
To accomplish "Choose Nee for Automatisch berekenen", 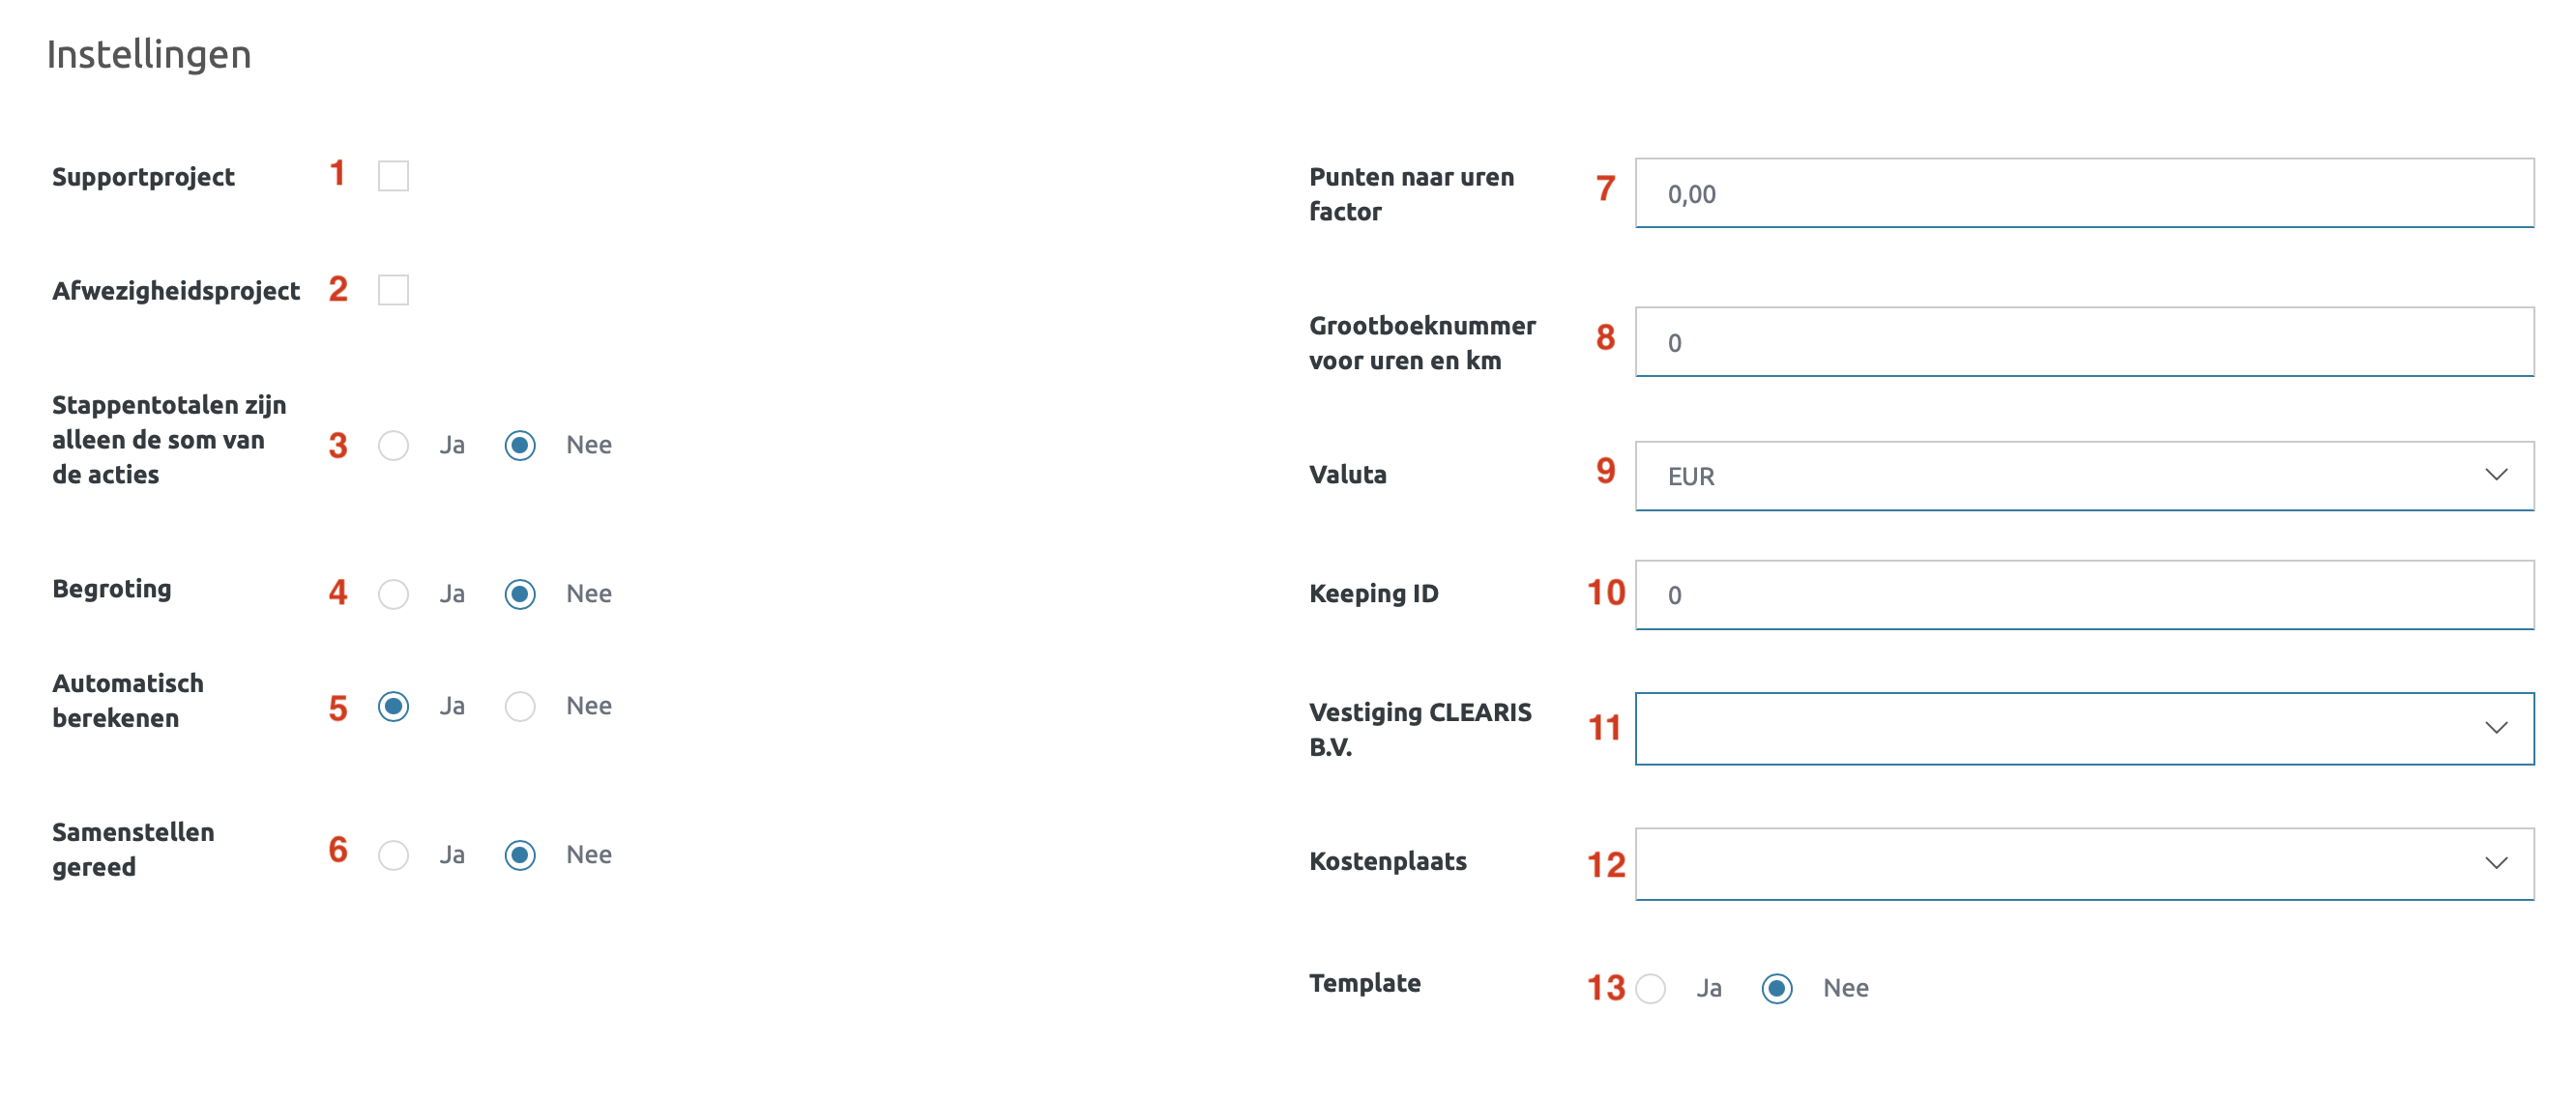I will click(x=520, y=706).
